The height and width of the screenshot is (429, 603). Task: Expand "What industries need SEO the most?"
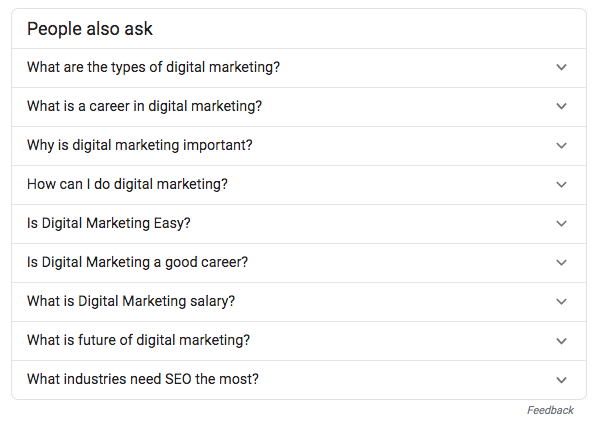pyautogui.click(x=145, y=379)
